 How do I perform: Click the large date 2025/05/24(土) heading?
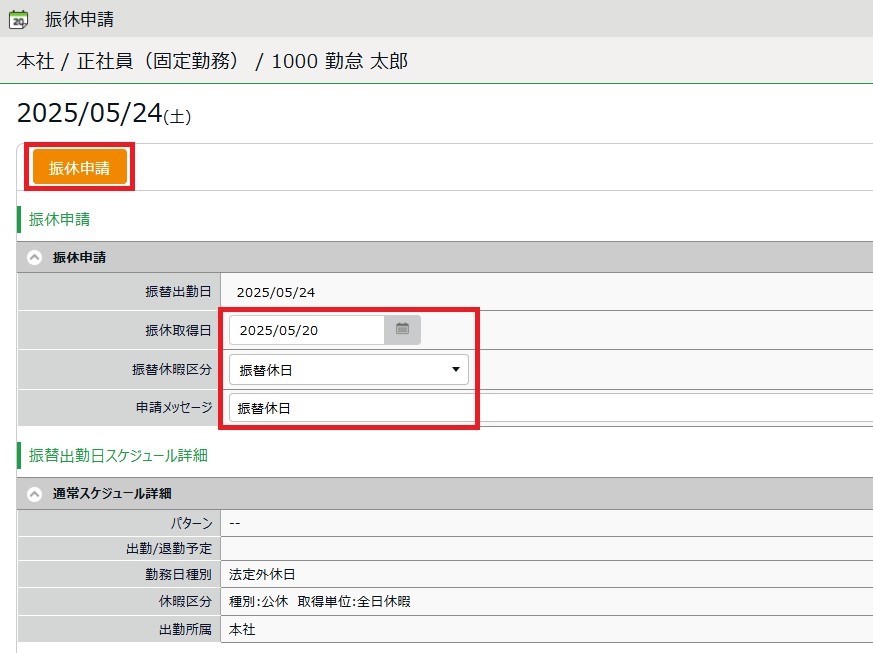pyautogui.click(x=103, y=114)
